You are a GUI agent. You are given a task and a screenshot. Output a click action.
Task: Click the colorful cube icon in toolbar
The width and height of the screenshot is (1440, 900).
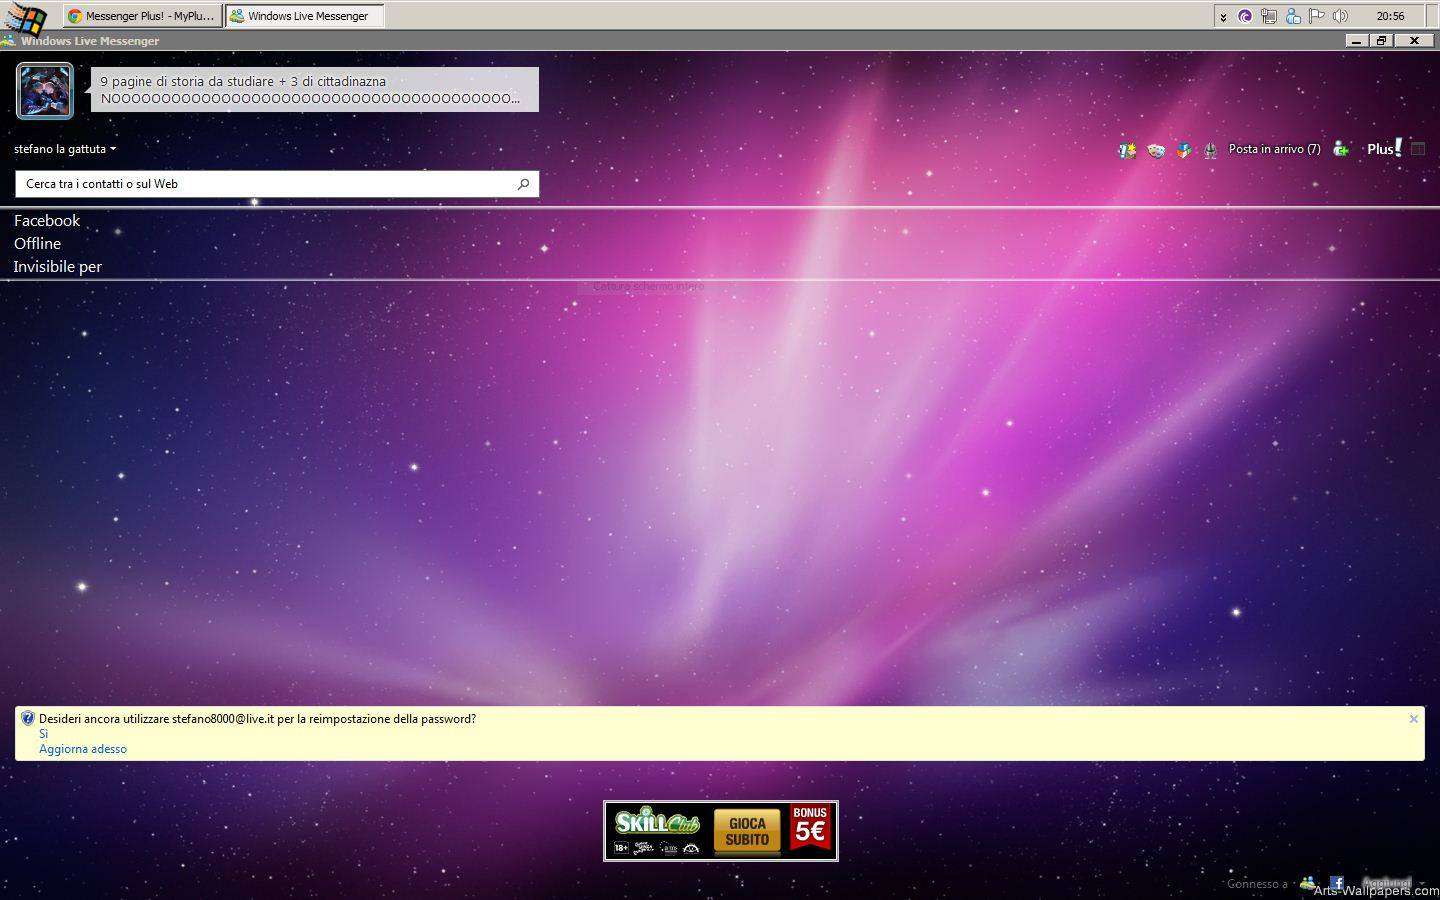(1184, 150)
